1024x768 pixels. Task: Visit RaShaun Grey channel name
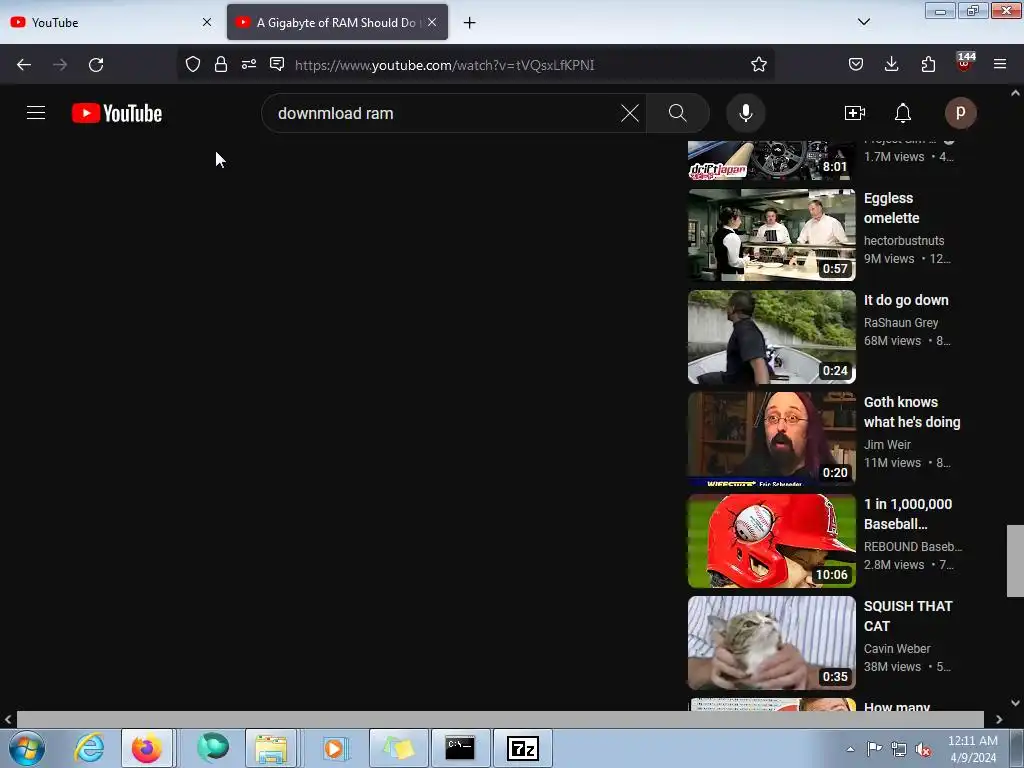(x=901, y=323)
